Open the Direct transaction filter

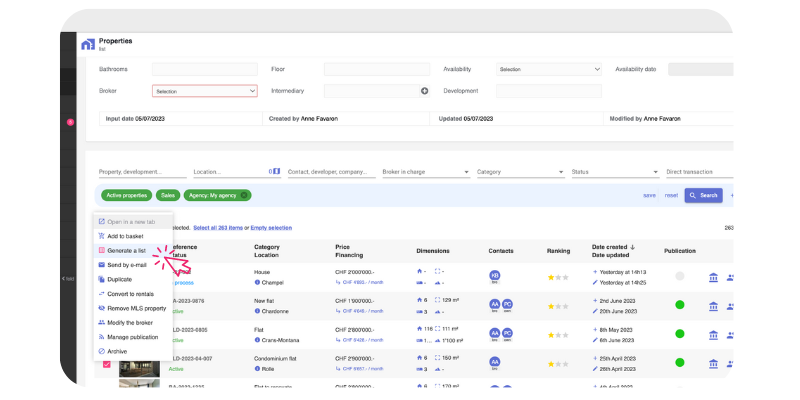pos(699,172)
